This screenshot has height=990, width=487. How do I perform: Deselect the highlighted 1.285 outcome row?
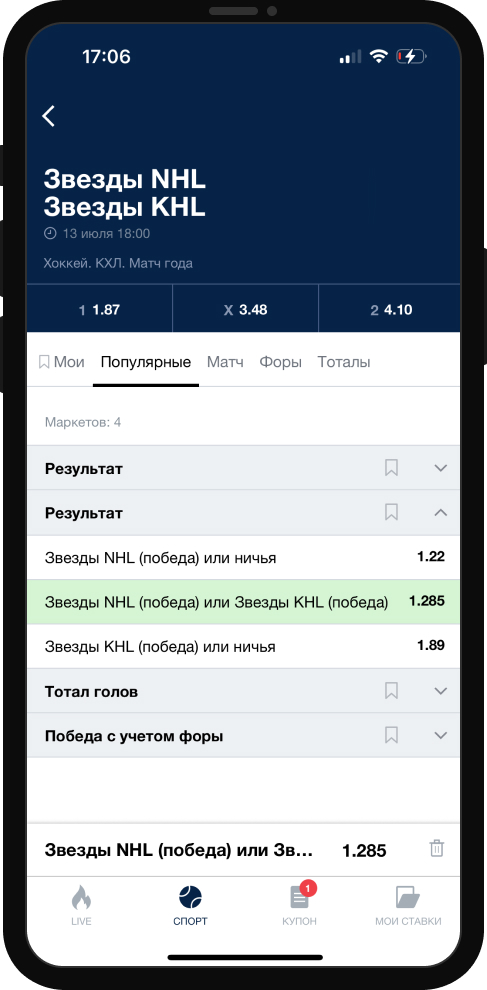pos(243,602)
